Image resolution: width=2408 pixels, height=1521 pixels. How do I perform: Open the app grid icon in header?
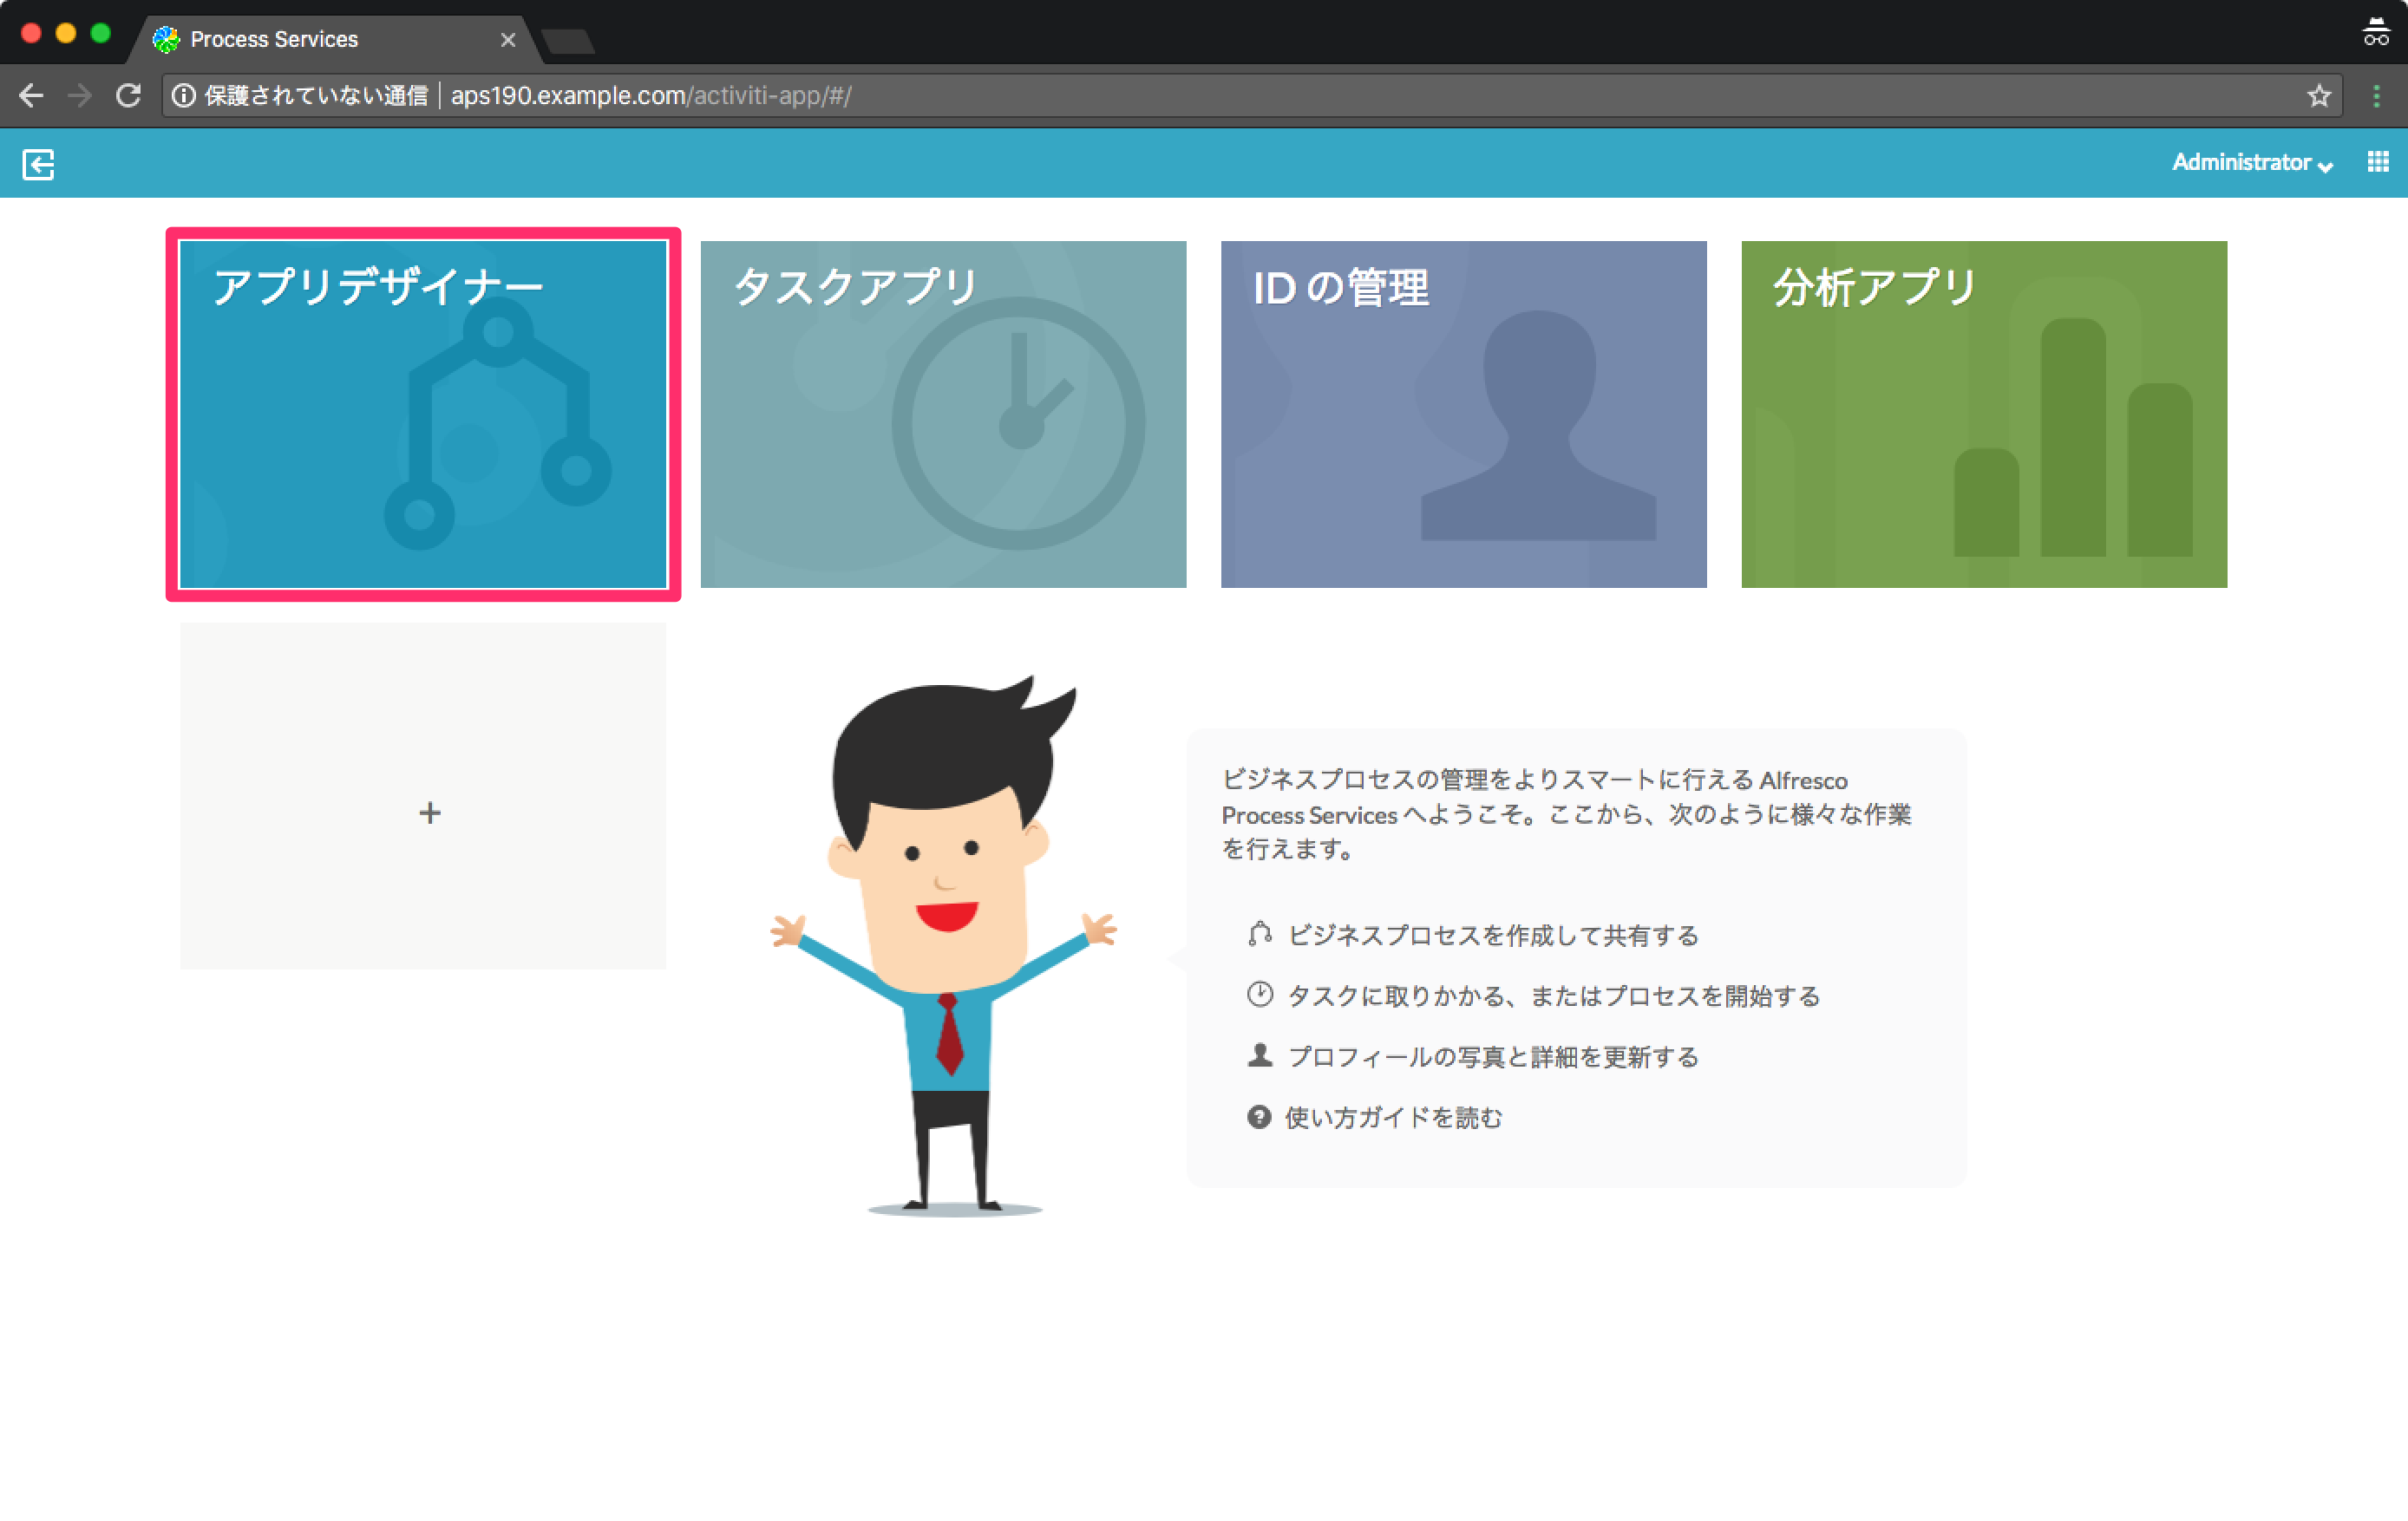[2378, 162]
